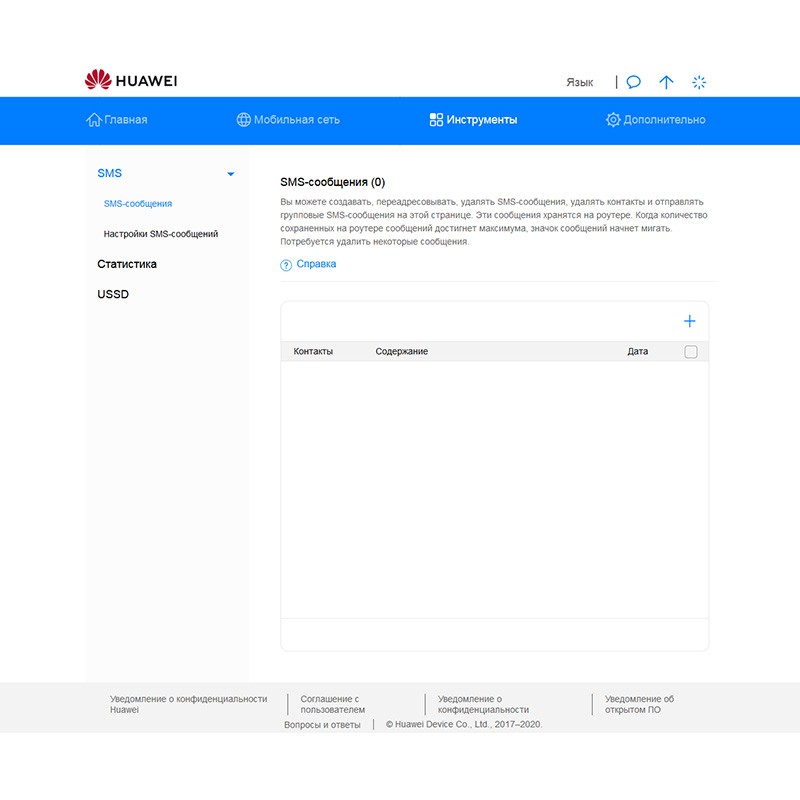Add new SMS with plus icon
Image resolution: width=800 pixels, height=800 pixels.
689,321
